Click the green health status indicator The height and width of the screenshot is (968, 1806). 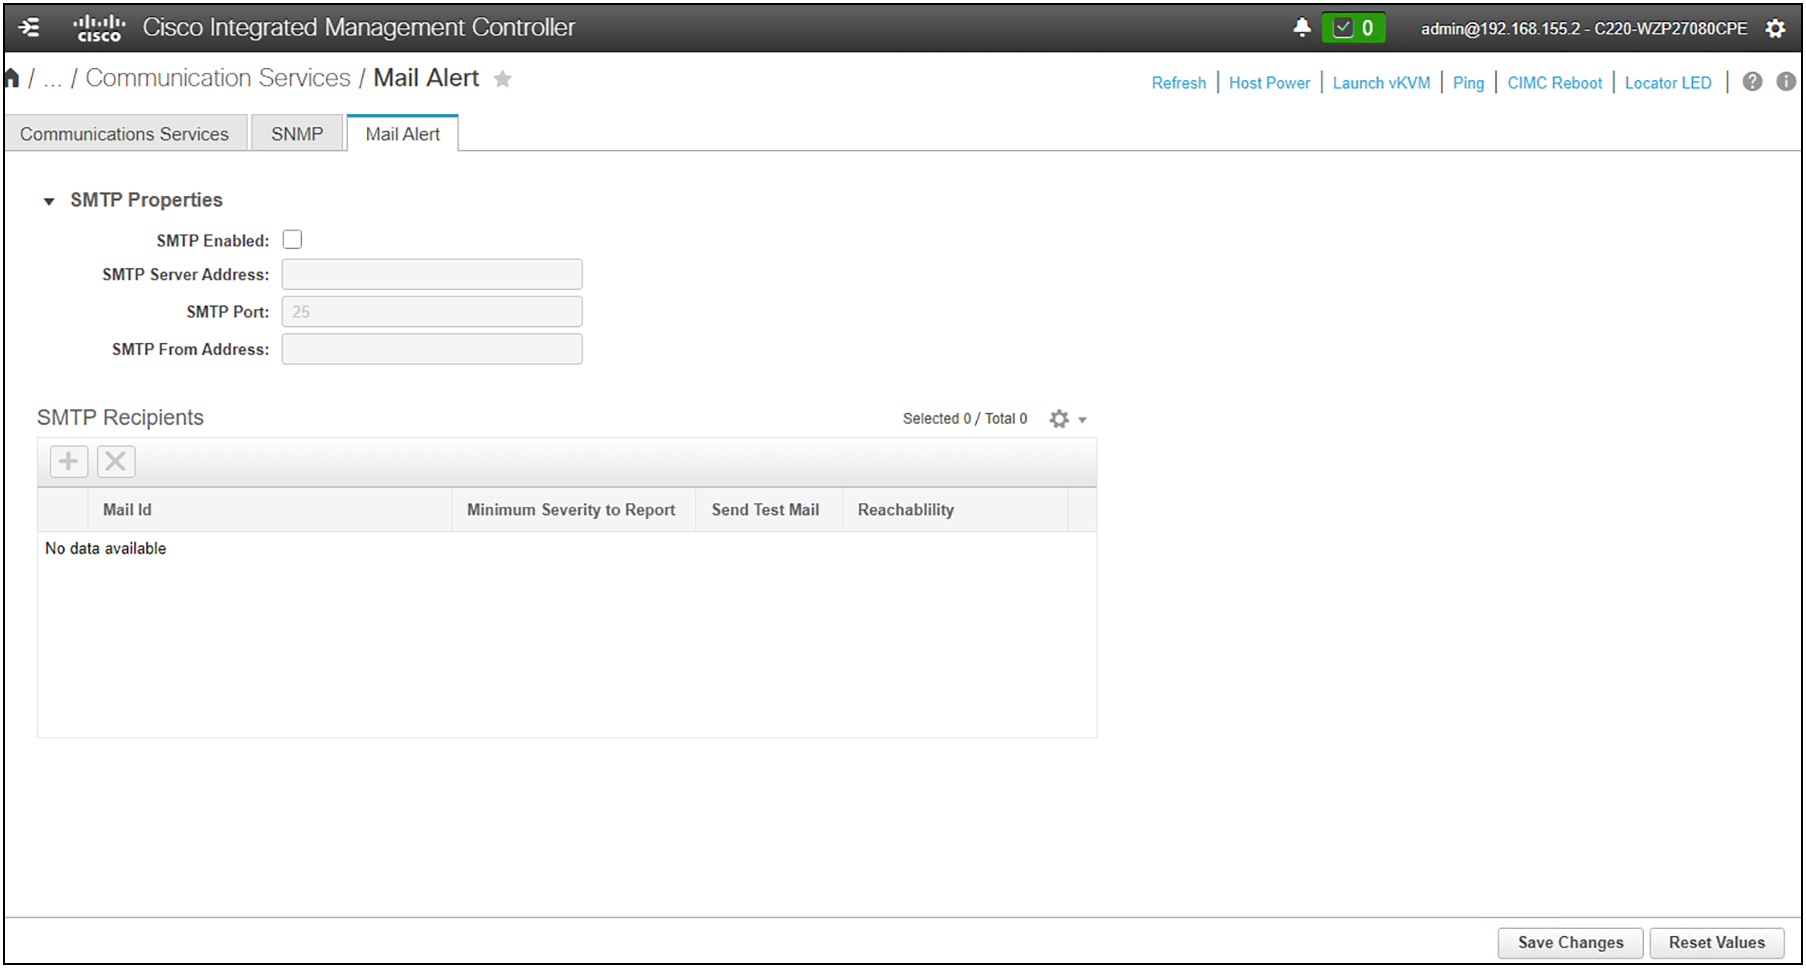click(1353, 28)
